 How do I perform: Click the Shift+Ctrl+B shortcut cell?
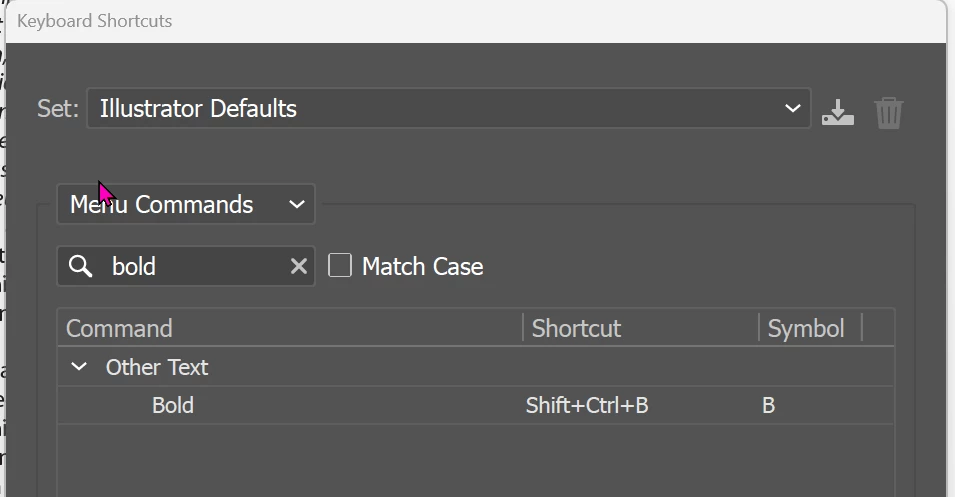587,405
